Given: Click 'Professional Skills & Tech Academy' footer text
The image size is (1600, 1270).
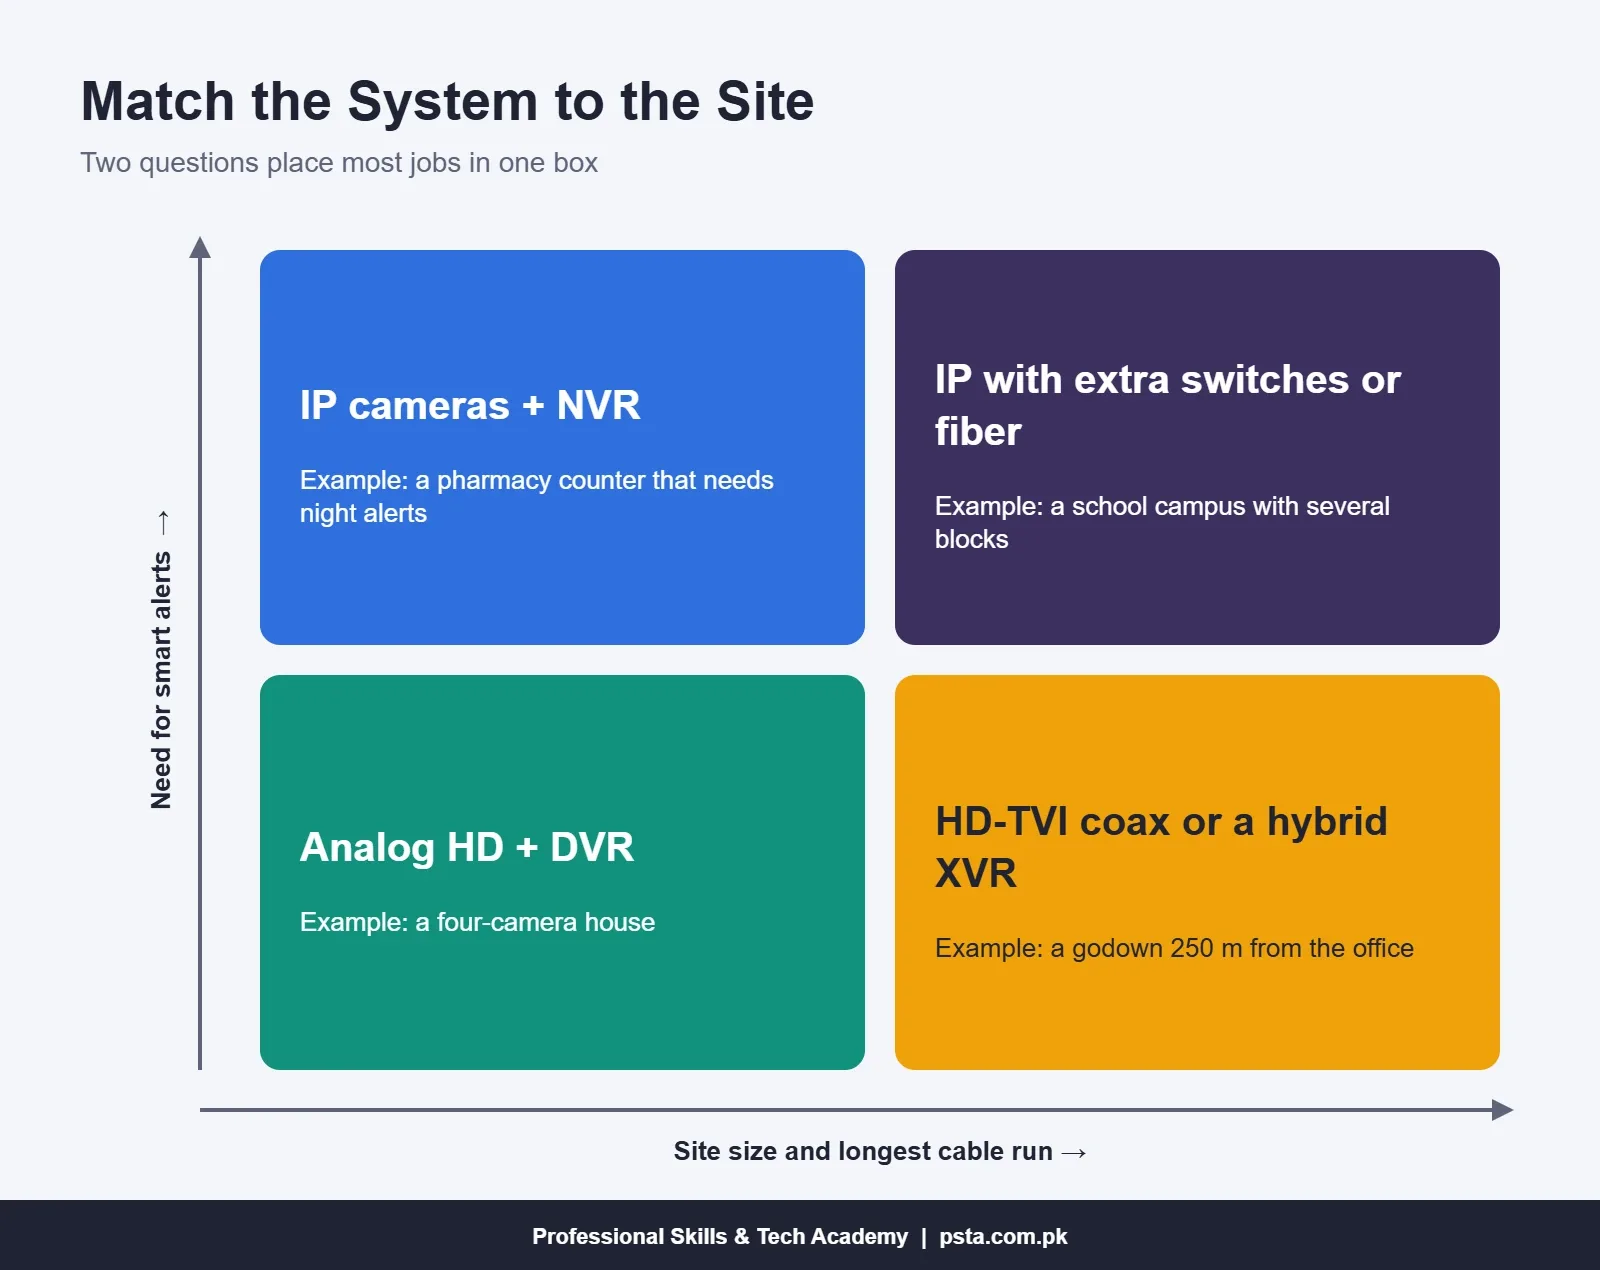Looking at the screenshot, I should 720,1236.
